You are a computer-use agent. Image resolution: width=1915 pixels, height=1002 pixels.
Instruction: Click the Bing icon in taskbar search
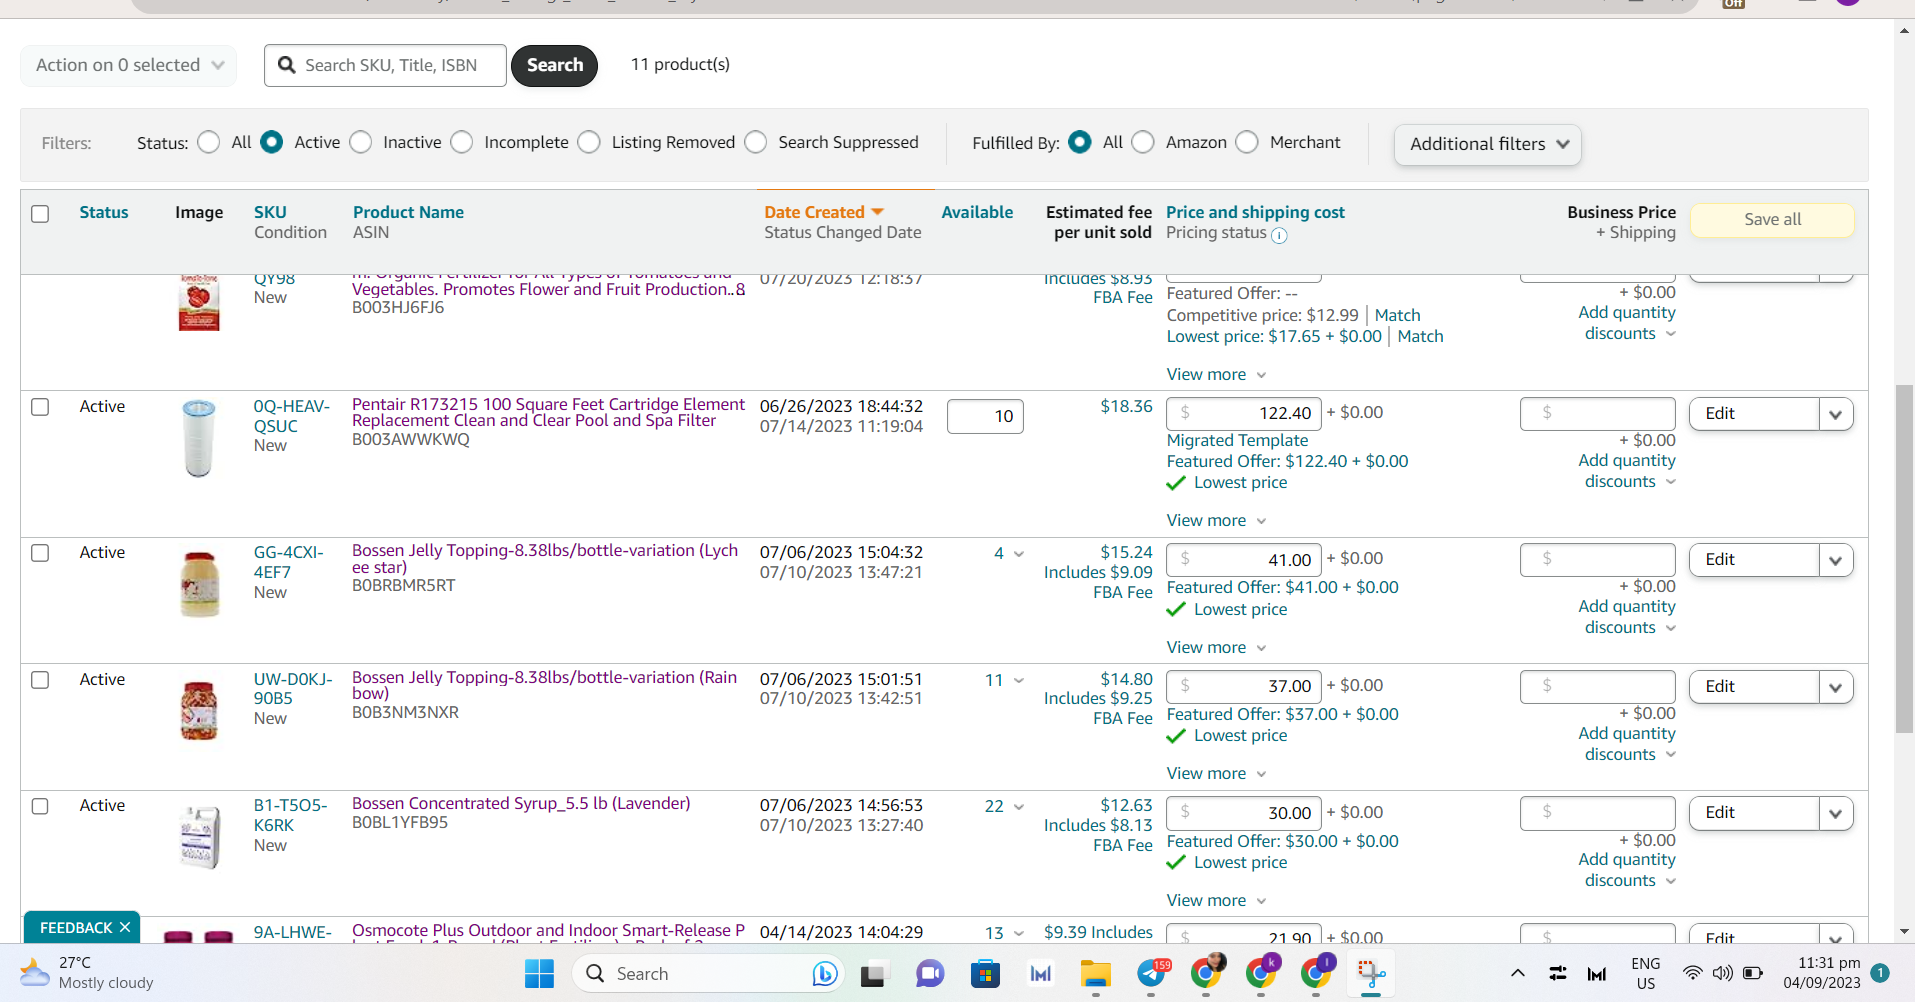click(x=825, y=973)
